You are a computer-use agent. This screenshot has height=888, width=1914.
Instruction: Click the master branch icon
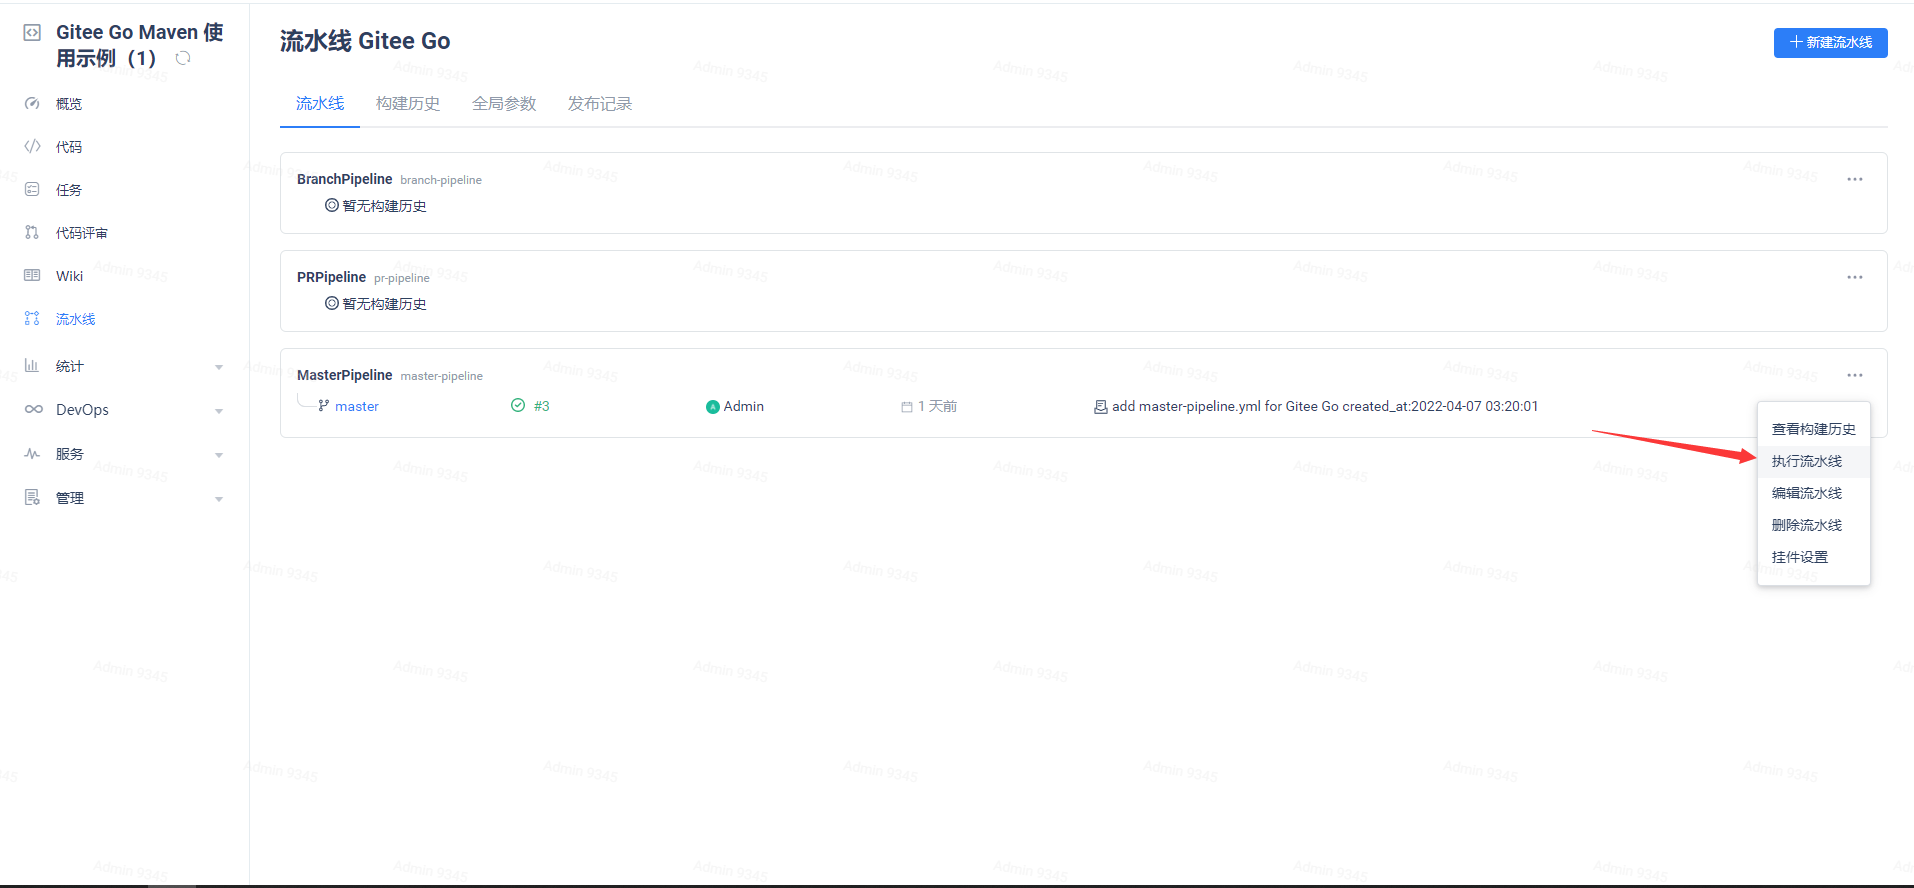pos(324,406)
